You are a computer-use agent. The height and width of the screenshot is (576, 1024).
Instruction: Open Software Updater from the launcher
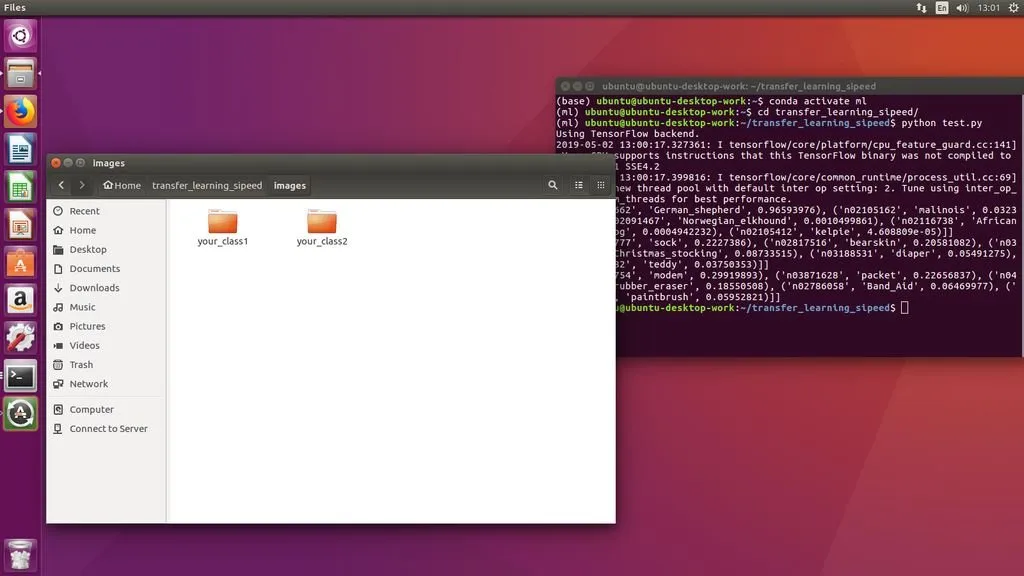click(x=20, y=414)
